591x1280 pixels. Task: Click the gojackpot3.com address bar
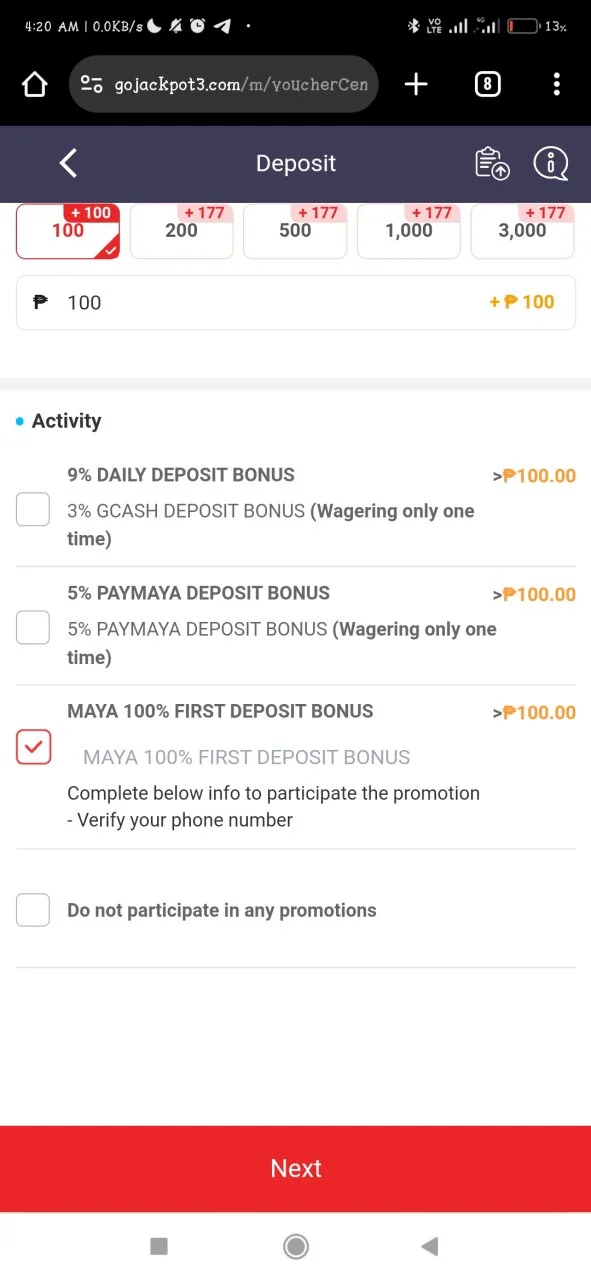pos(224,85)
